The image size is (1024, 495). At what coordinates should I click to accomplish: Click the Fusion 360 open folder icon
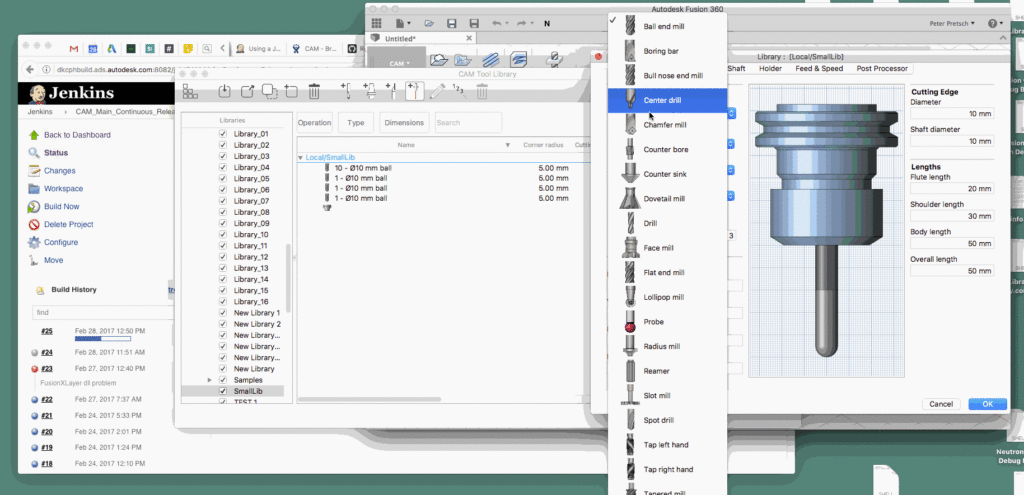click(429, 24)
